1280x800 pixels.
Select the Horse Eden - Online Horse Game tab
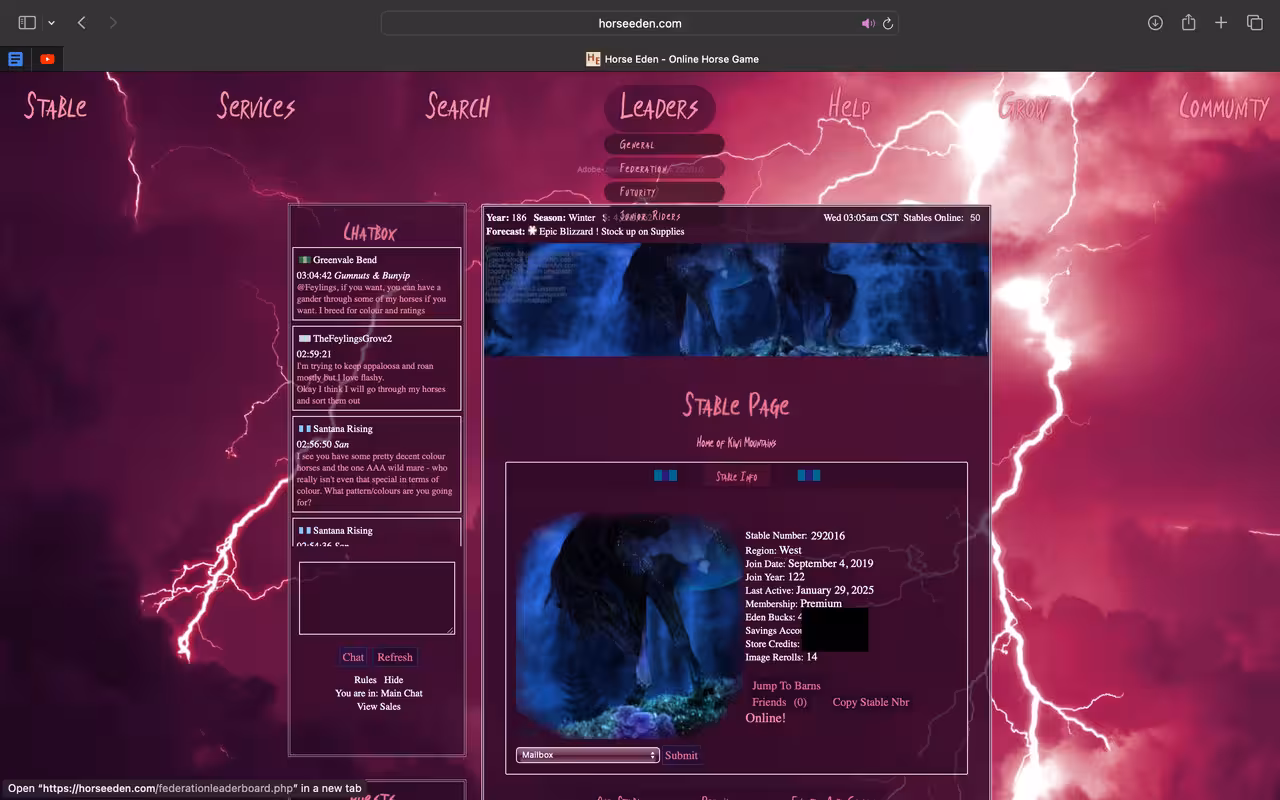672,59
